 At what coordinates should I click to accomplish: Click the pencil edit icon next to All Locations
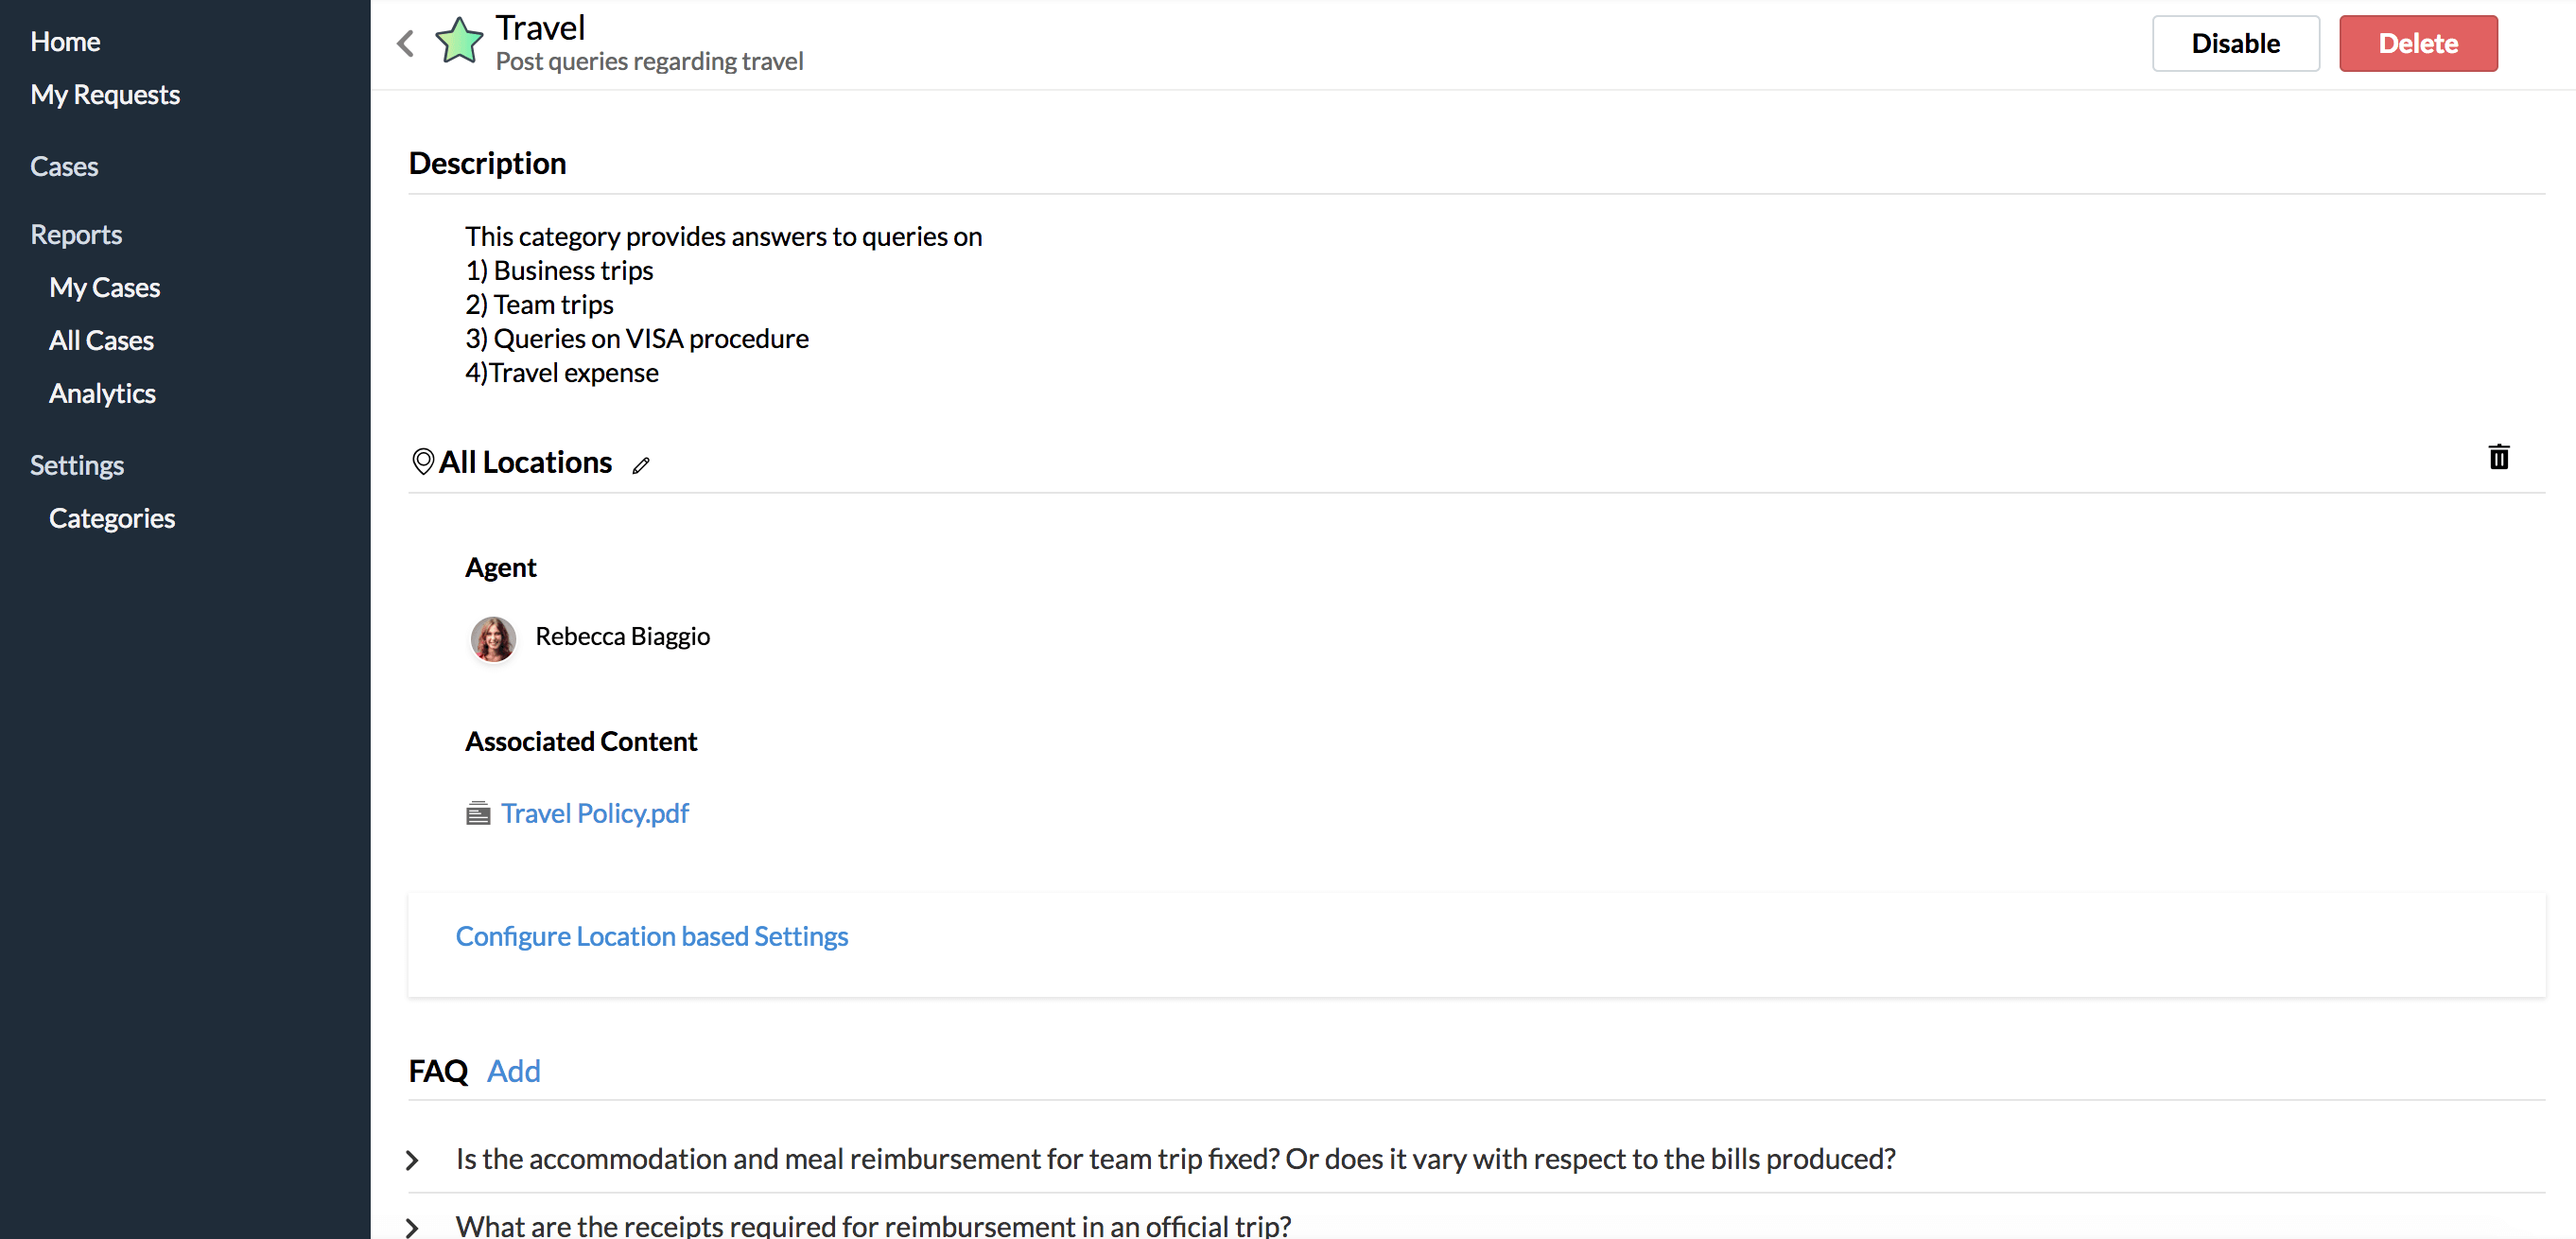pyautogui.click(x=641, y=465)
